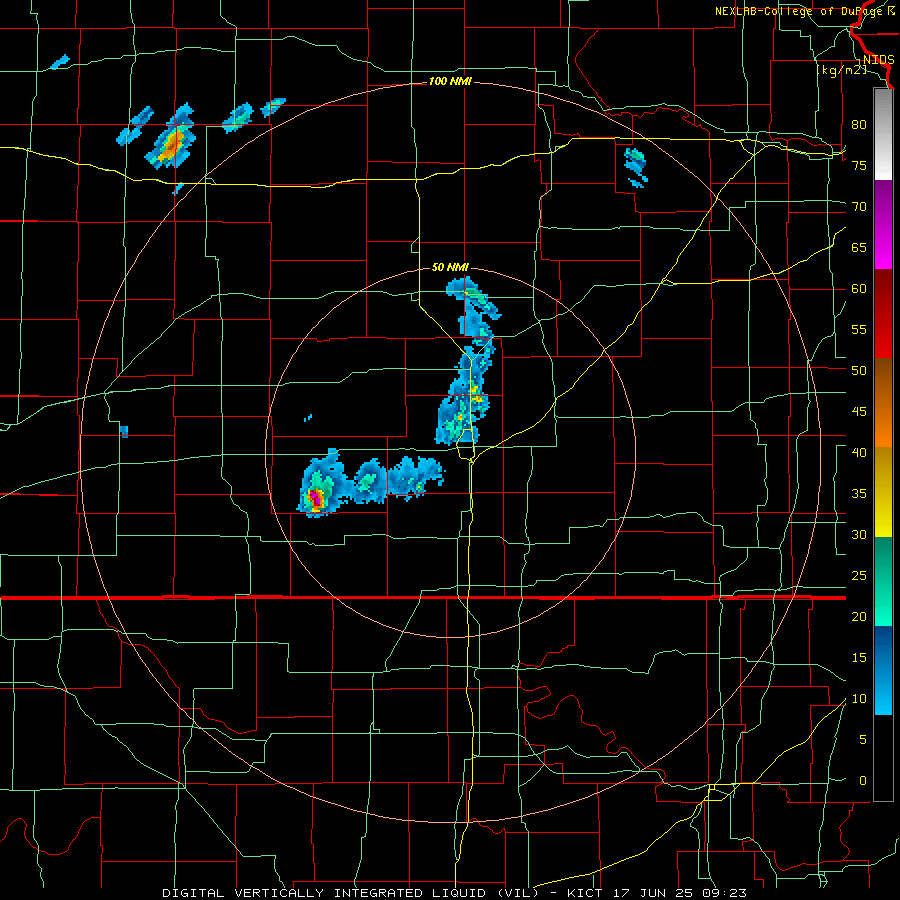The image size is (900, 900).
Task: Click the 50 NMI range ring label
Action: click(x=450, y=267)
